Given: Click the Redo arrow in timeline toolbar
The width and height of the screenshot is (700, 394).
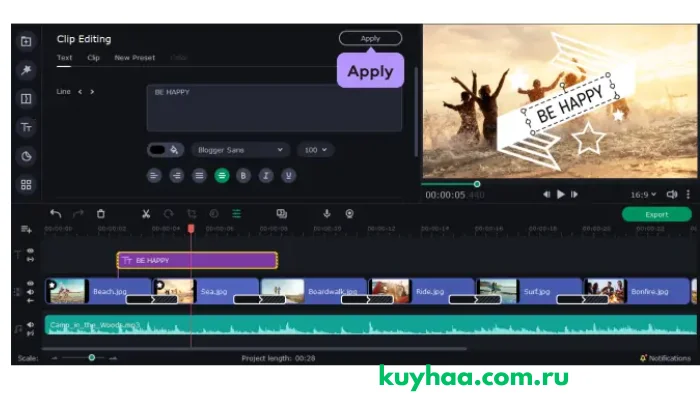Looking at the screenshot, I should [78, 214].
